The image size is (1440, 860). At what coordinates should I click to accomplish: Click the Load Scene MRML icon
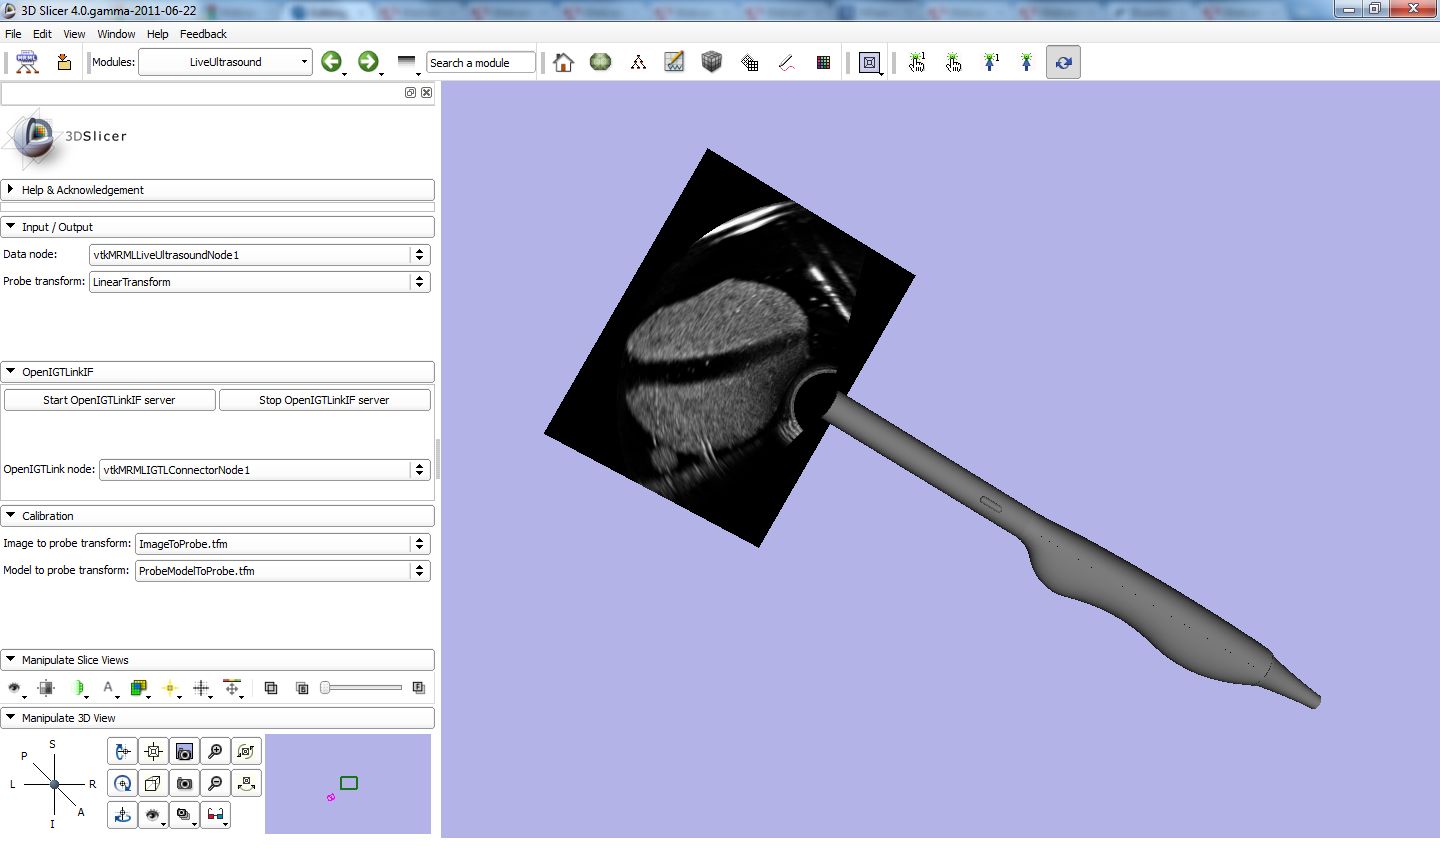pyautogui.click(x=27, y=62)
